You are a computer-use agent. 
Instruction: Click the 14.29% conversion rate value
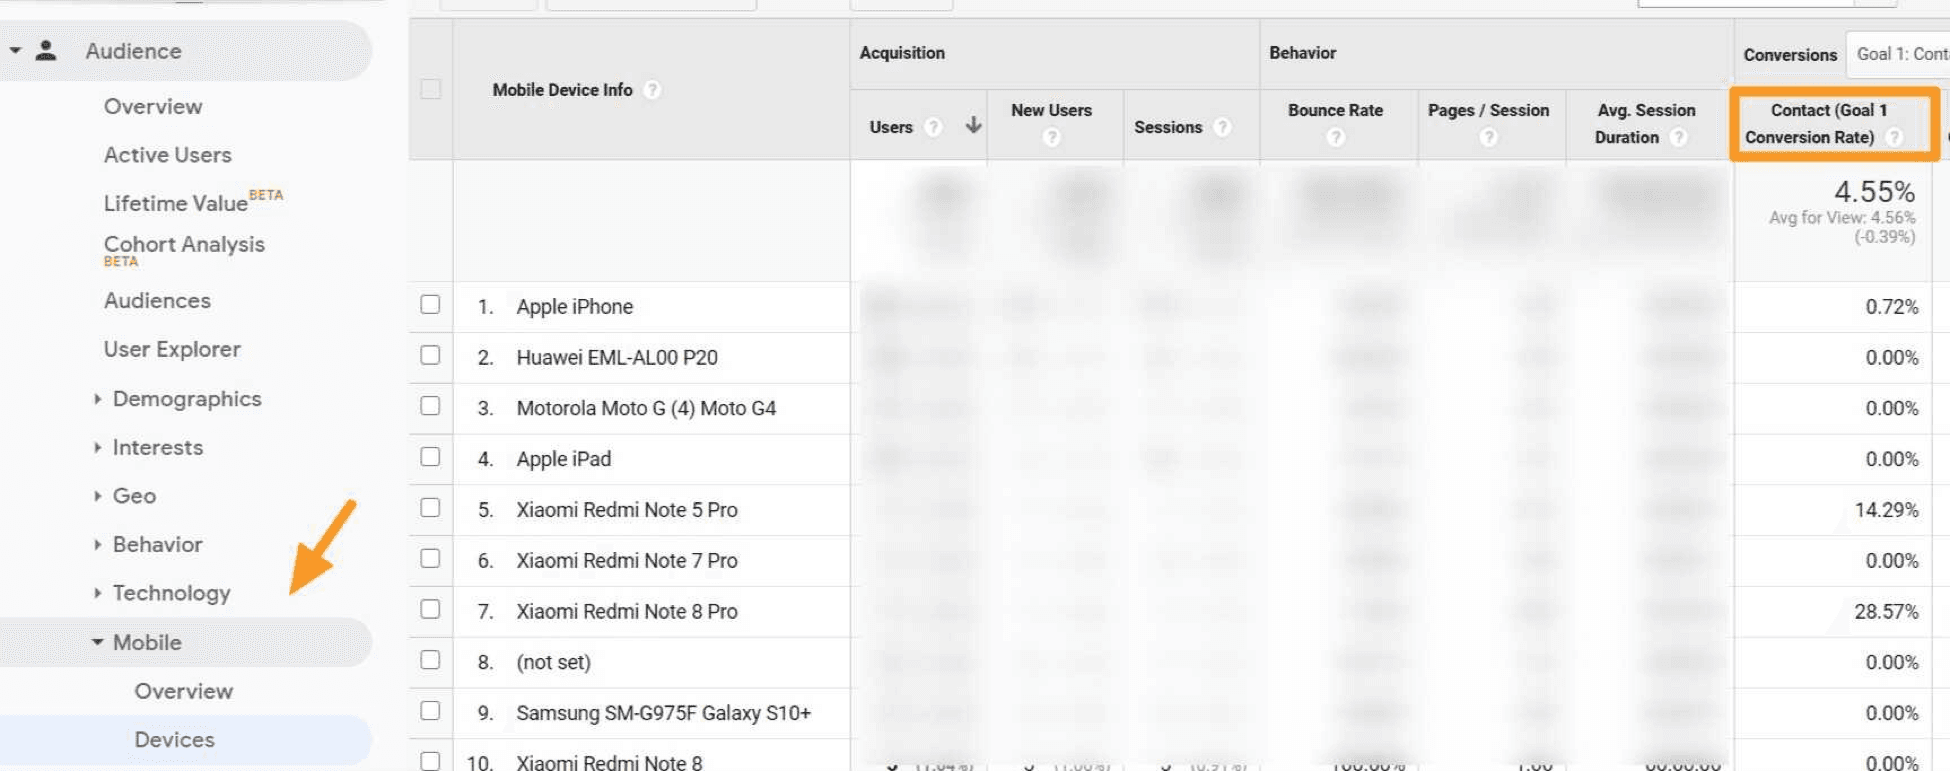point(1886,510)
